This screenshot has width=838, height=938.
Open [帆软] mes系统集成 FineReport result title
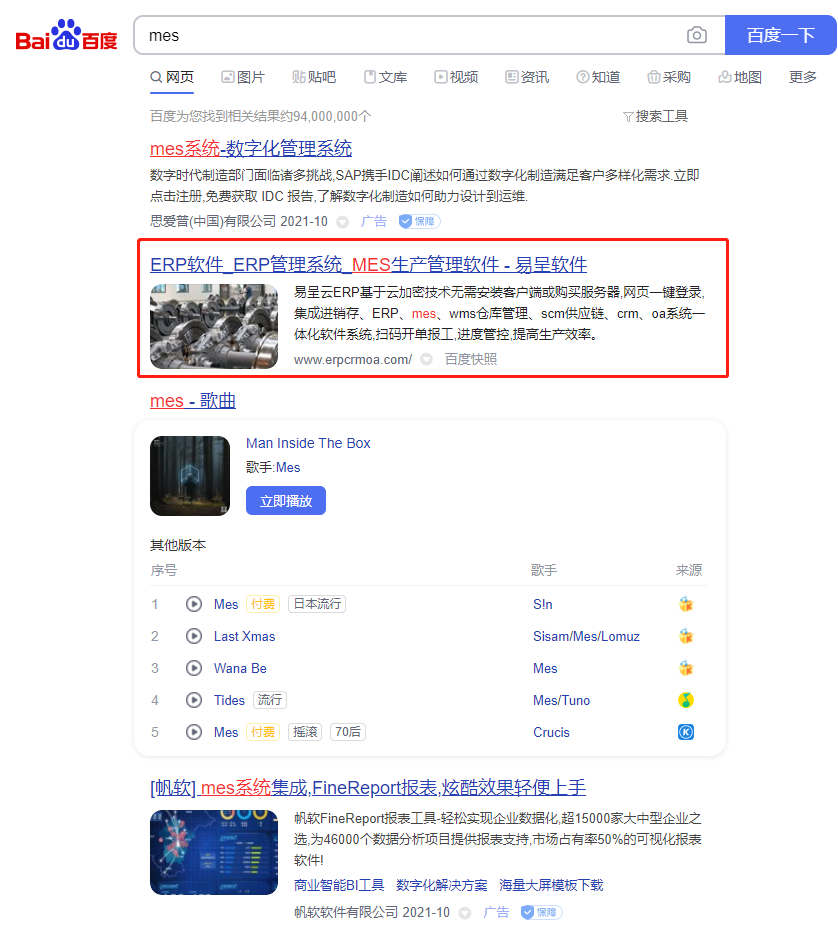click(x=368, y=788)
